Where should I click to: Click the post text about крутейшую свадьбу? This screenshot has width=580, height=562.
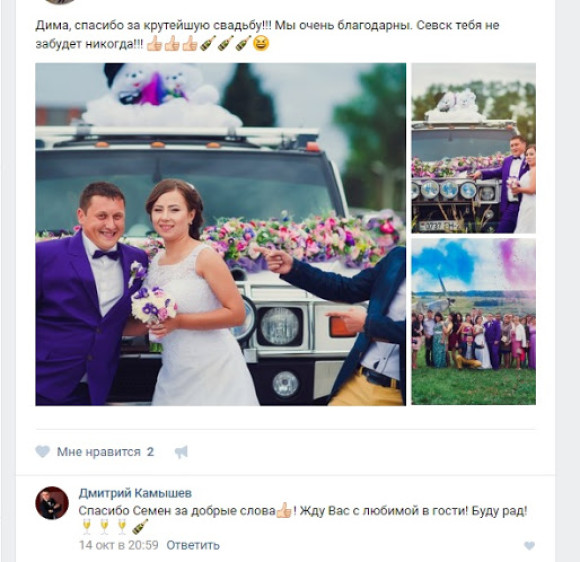(x=267, y=34)
